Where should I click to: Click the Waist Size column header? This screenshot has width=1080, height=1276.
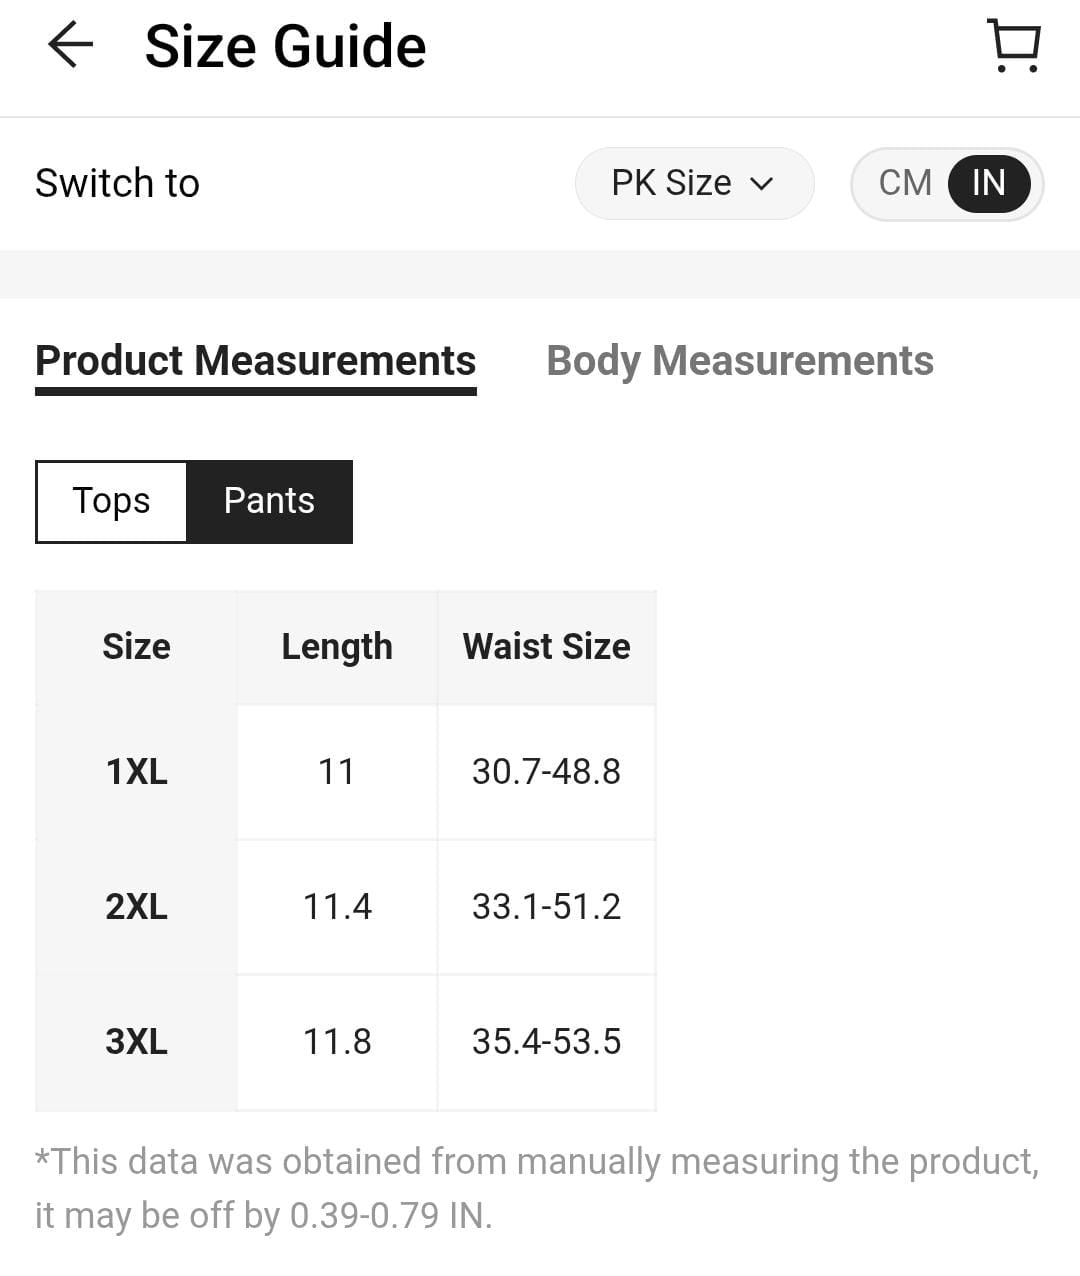pyautogui.click(x=546, y=647)
